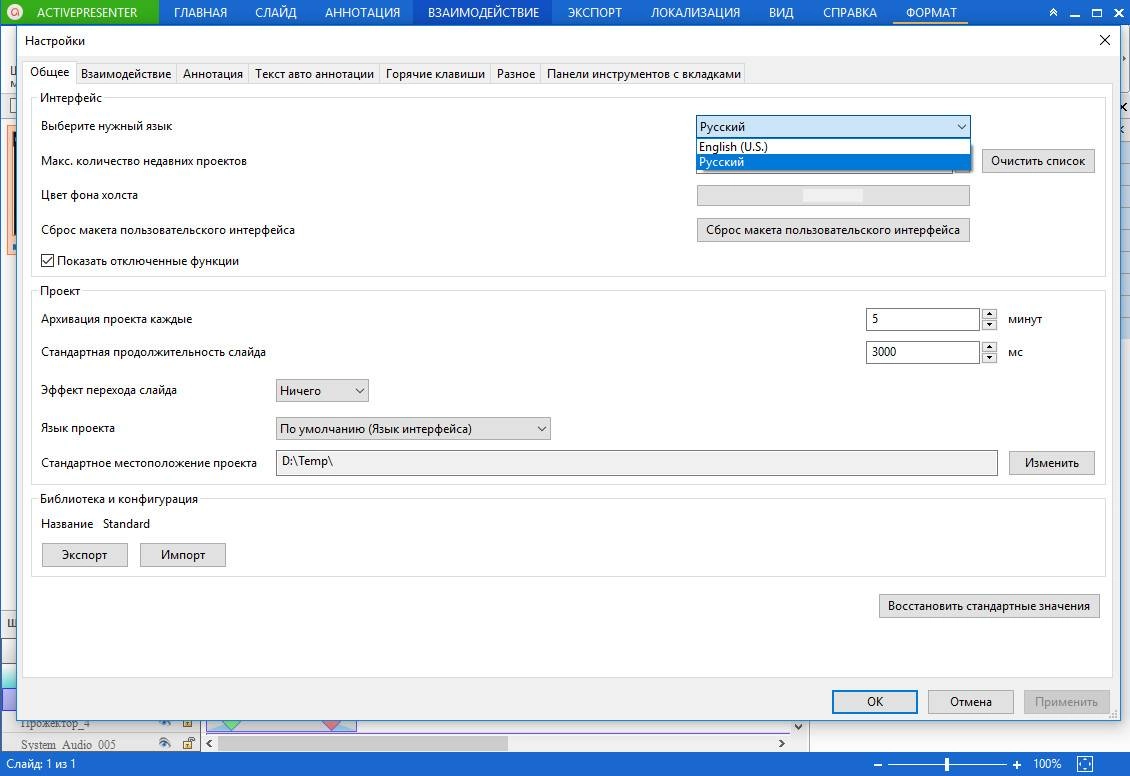Viewport: 1130px width, 776px height.
Task: Open ЛОКАЛИЗАЦИЯ ribbon tab
Action: (x=695, y=12)
